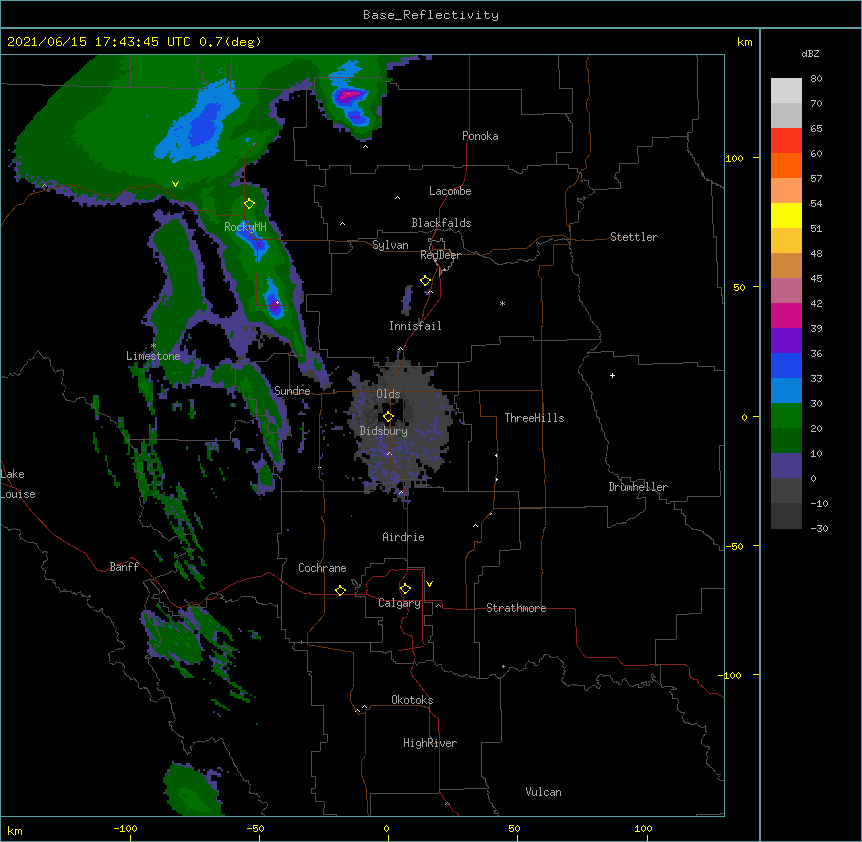This screenshot has width=862, height=842.
Task: Click the Didsbury label
Action: point(384,431)
